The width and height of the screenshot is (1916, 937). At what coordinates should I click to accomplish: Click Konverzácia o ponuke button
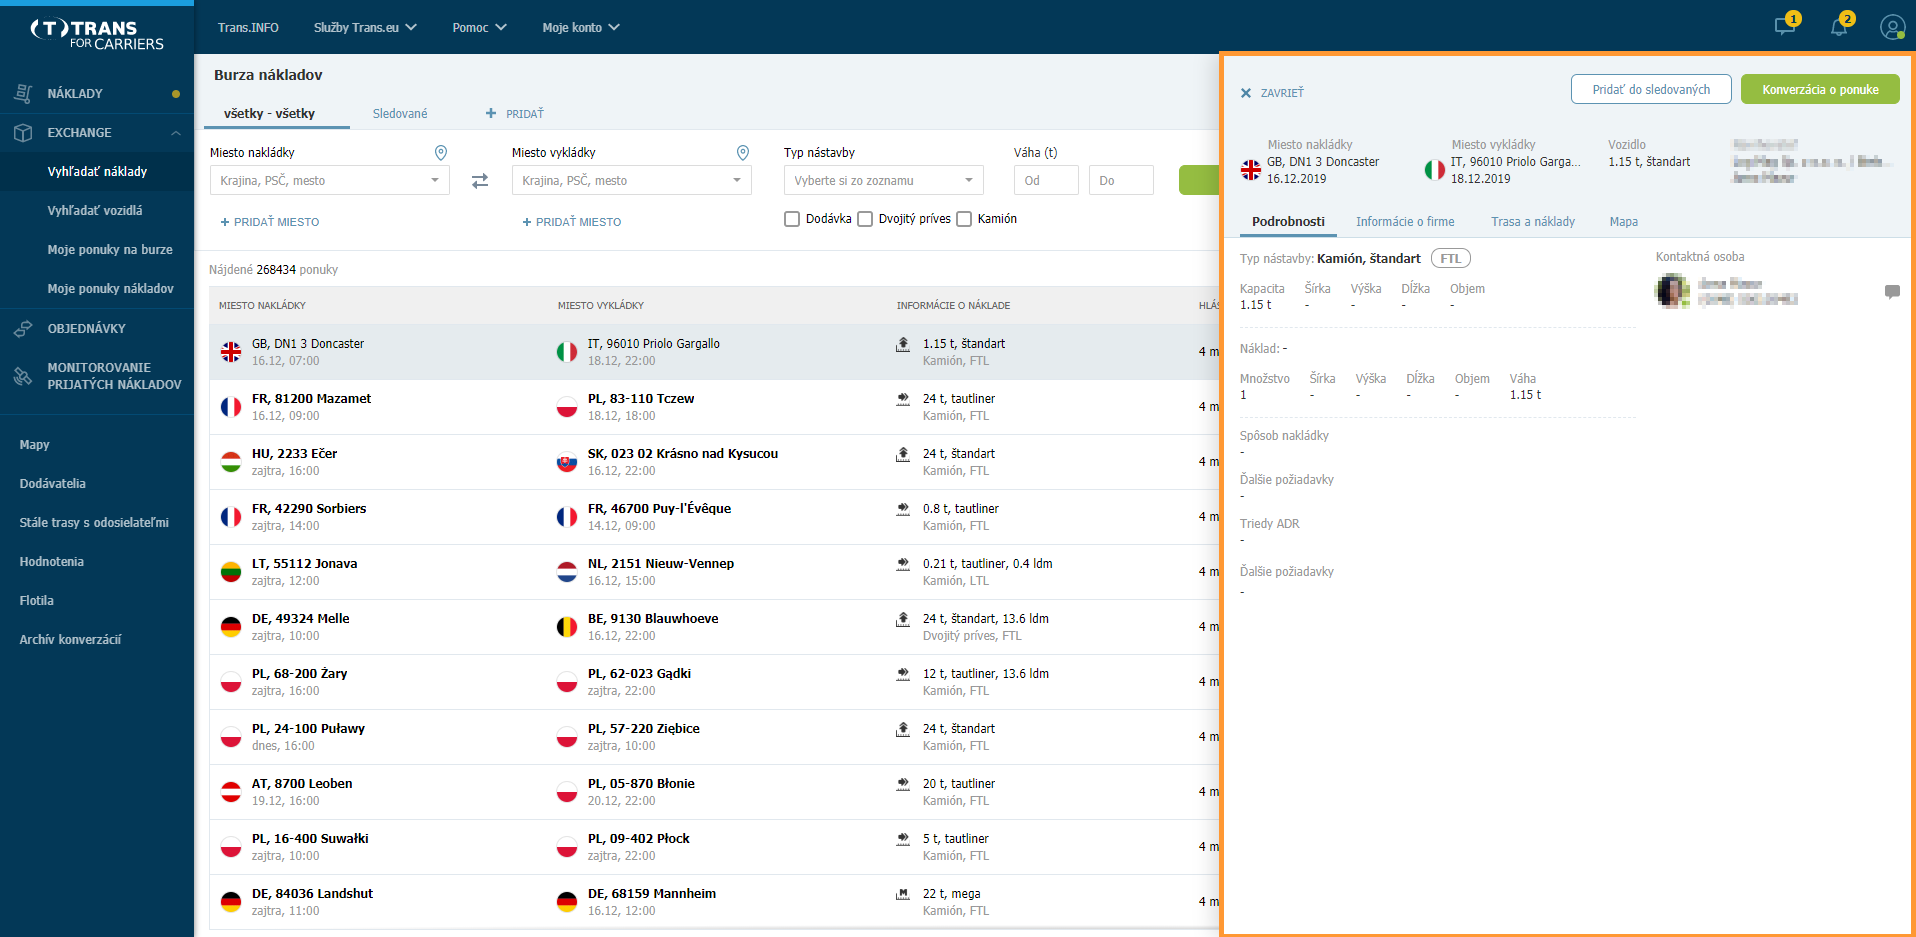coord(1820,89)
